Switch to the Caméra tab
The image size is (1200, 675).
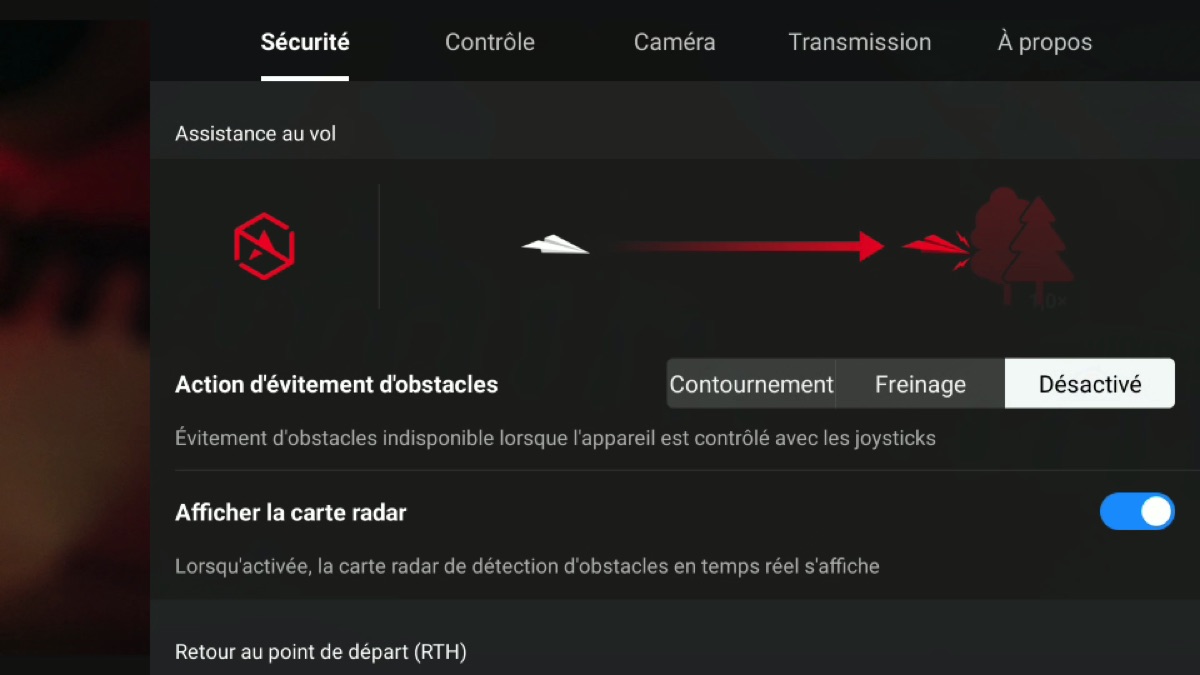click(x=675, y=43)
